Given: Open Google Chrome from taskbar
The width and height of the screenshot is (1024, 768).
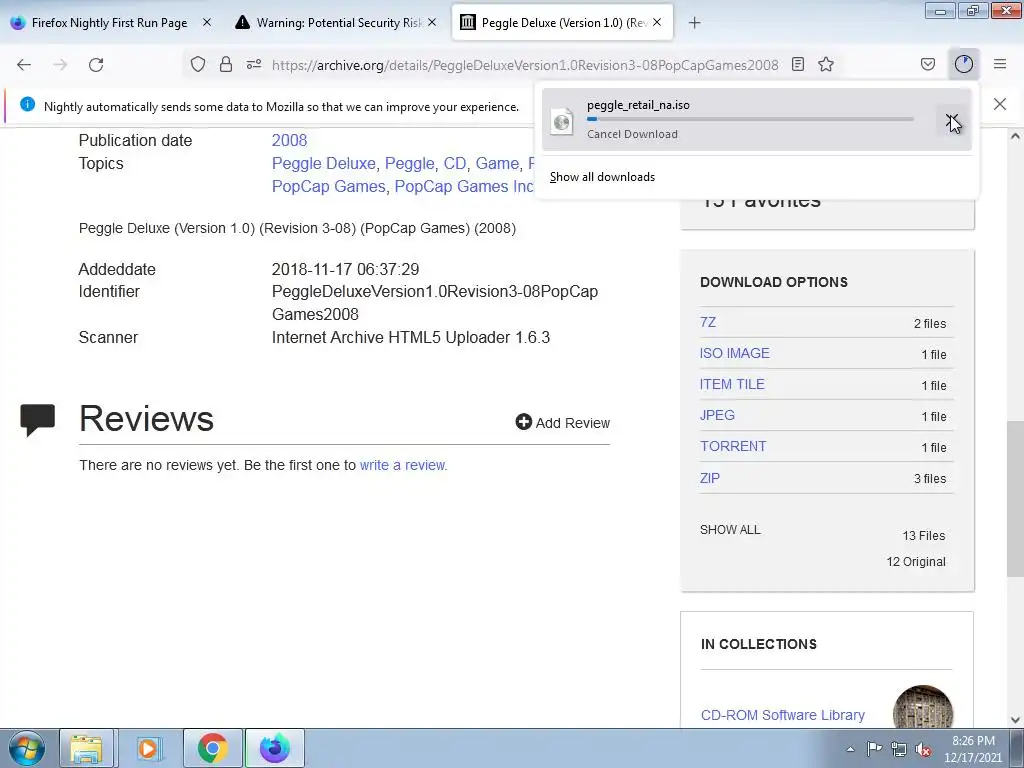Looking at the screenshot, I should [212, 748].
